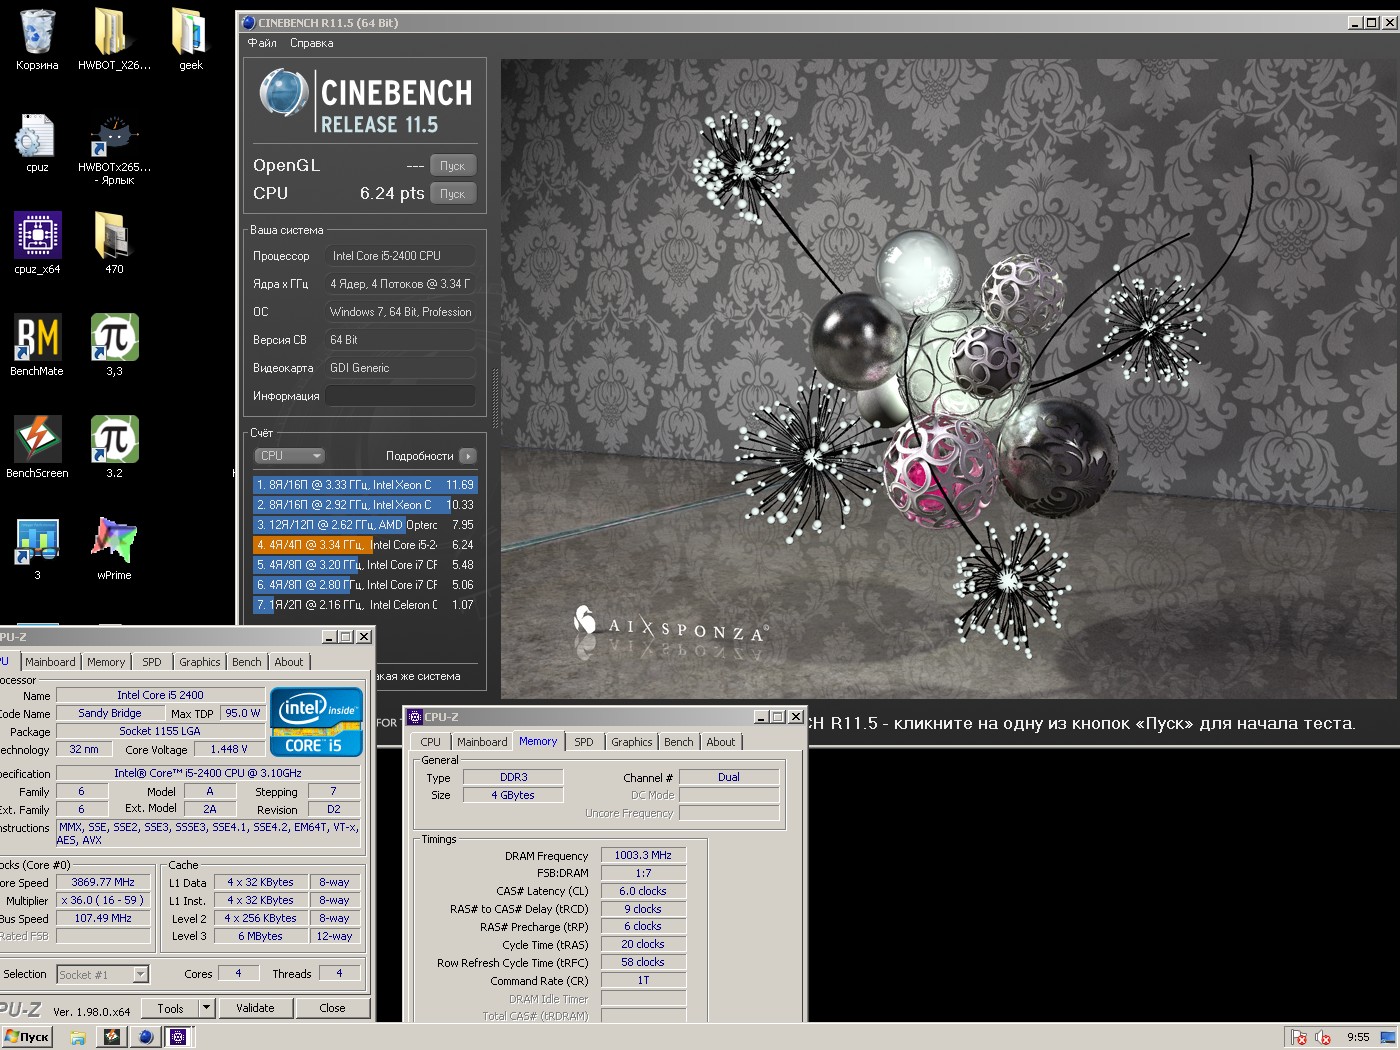Select ranking row 6 Core i7 5.06
This screenshot has width=1400, height=1050.
[365, 585]
